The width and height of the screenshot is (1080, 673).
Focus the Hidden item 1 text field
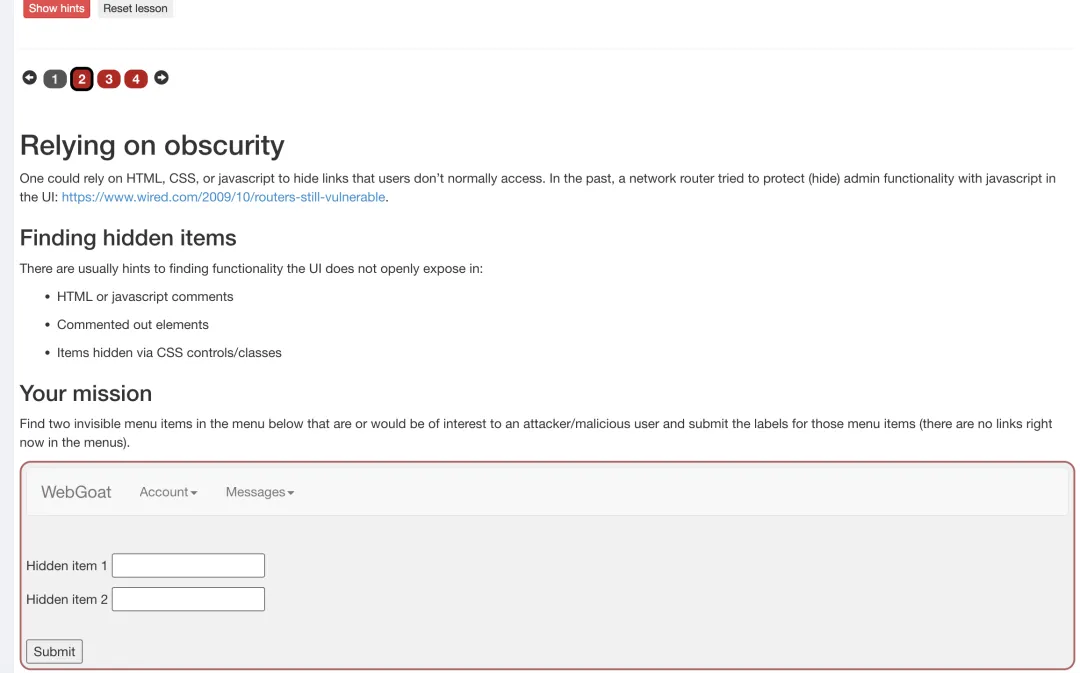pos(188,566)
